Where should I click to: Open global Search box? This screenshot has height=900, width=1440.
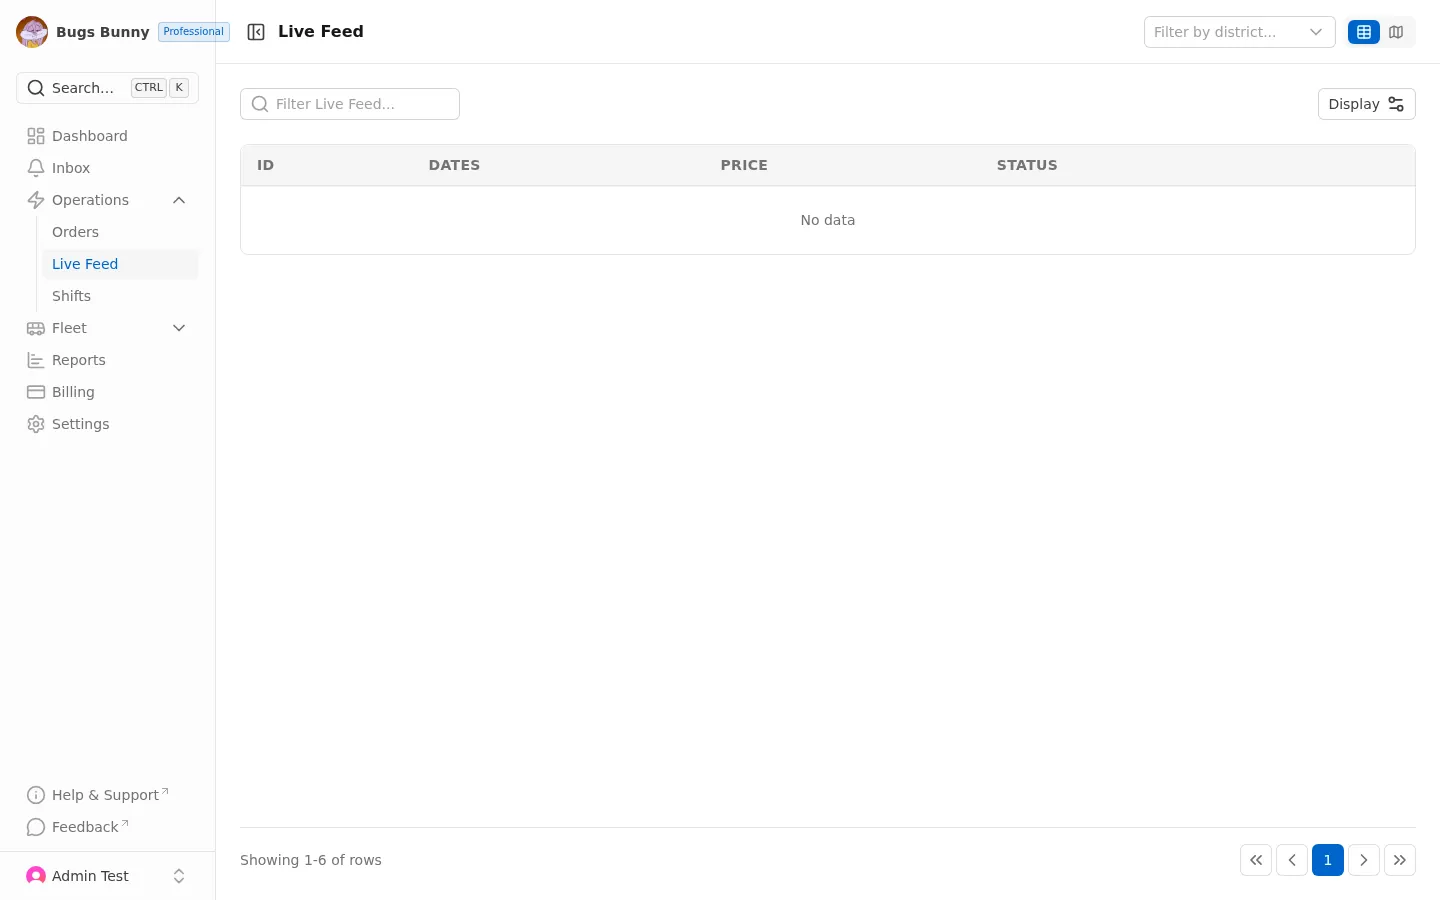[x=107, y=88]
